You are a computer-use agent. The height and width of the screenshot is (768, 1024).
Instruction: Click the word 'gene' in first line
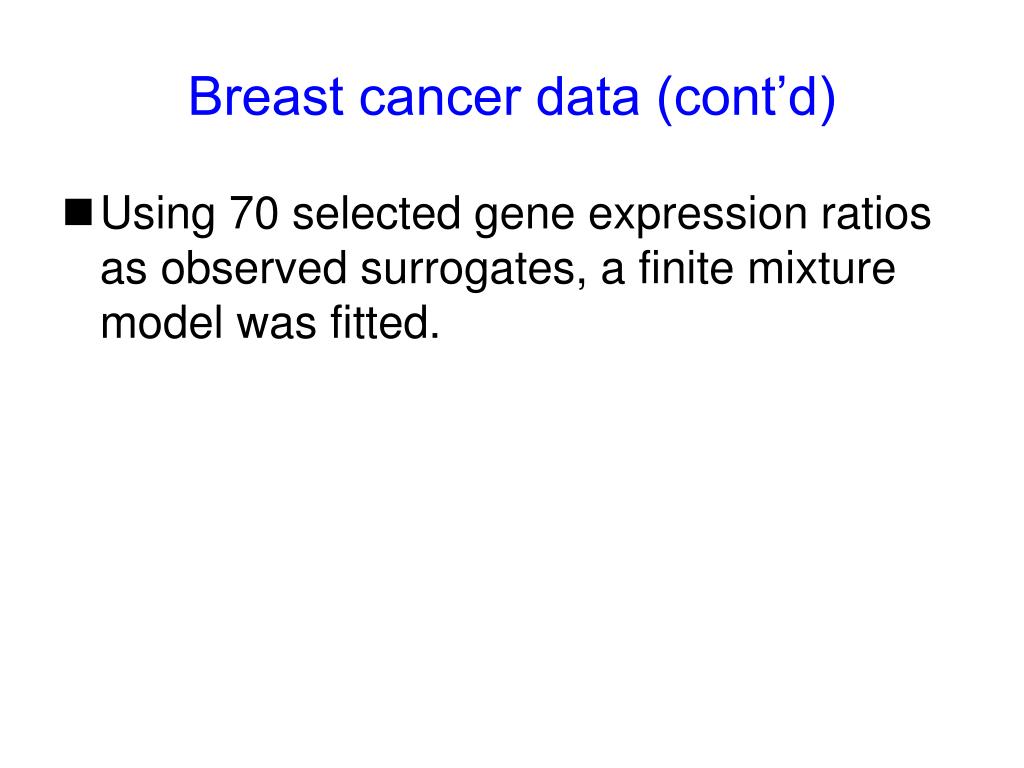[x=524, y=219]
